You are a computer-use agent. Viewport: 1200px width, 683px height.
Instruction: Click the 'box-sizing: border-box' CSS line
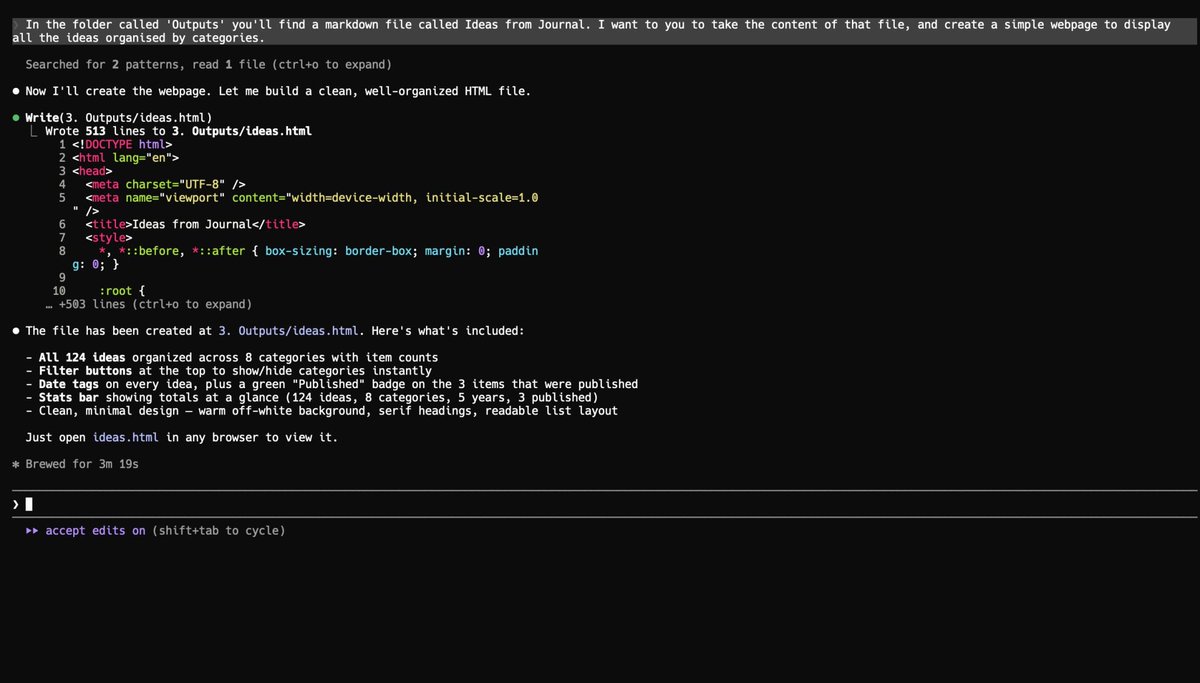[318, 251]
